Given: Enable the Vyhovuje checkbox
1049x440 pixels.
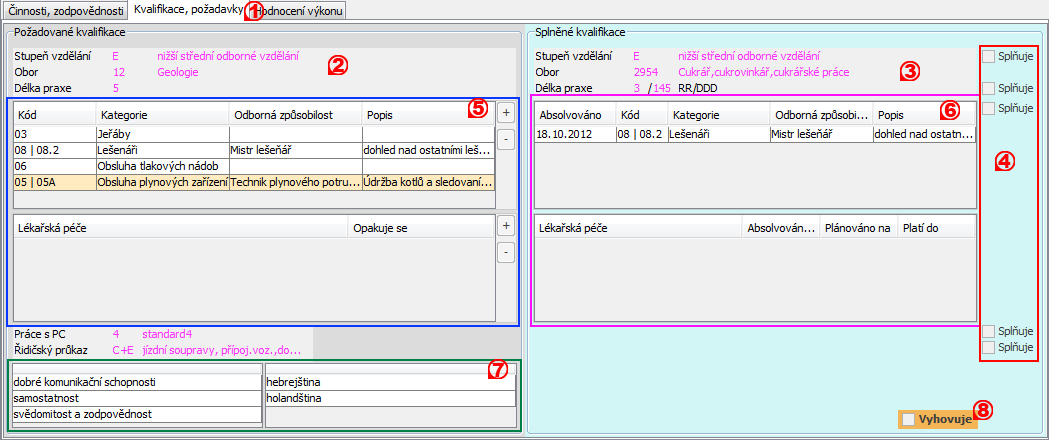Looking at the screenshot, I should 907,420.
